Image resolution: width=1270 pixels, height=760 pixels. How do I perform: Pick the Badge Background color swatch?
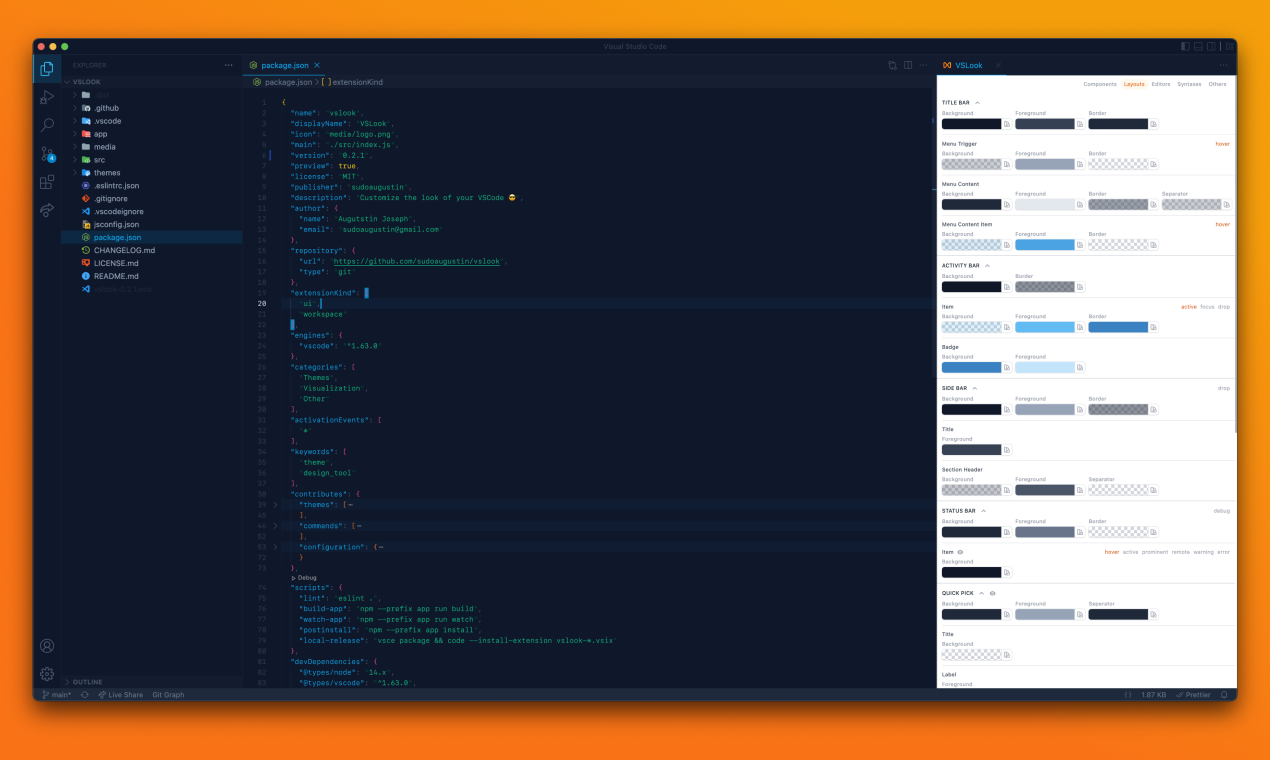click(972, 368)
